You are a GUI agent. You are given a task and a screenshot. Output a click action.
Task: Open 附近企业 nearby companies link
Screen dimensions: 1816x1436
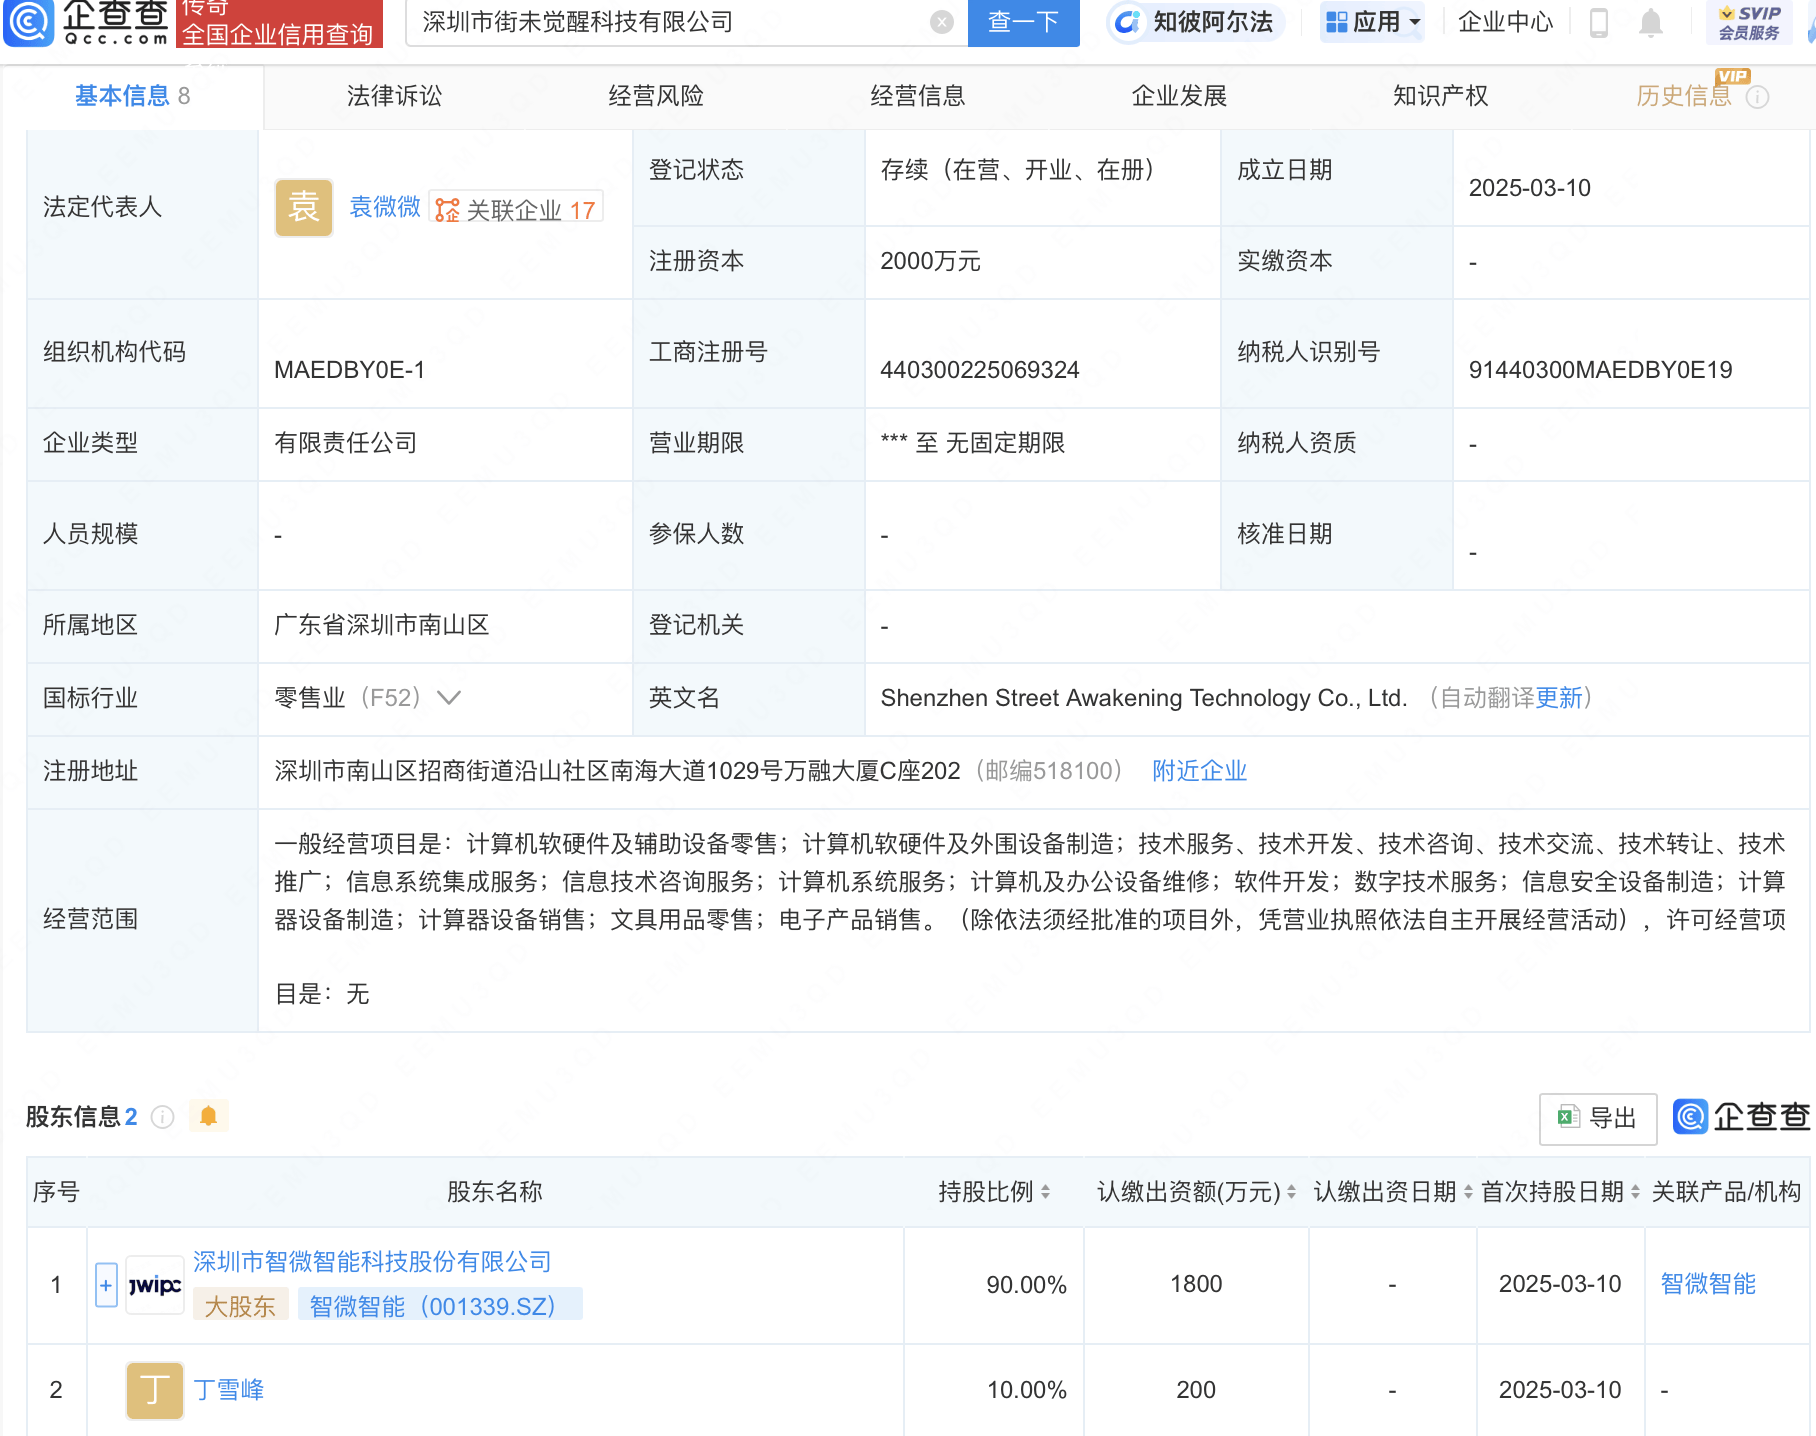click(1200, 771)
